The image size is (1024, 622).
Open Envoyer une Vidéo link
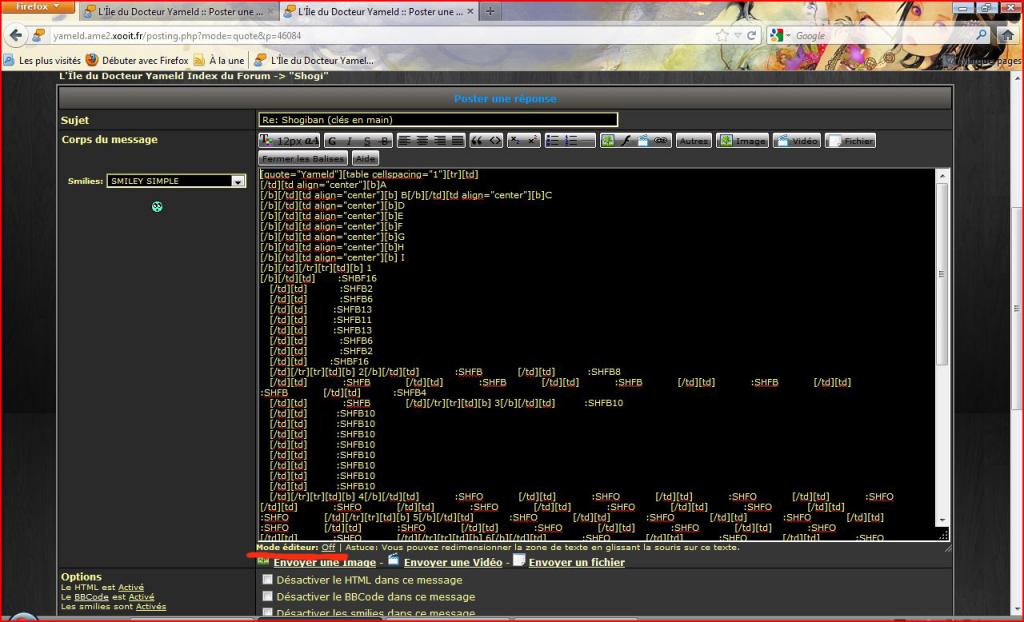[x=453, y=562]
